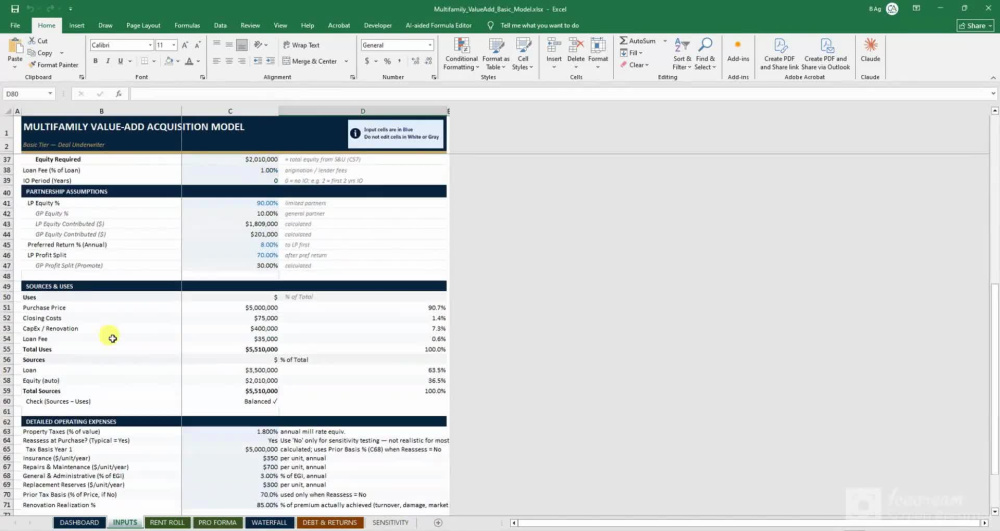Increase decimal places
The height and width of the screenshot is (531, 1000).
pos(415,61)
